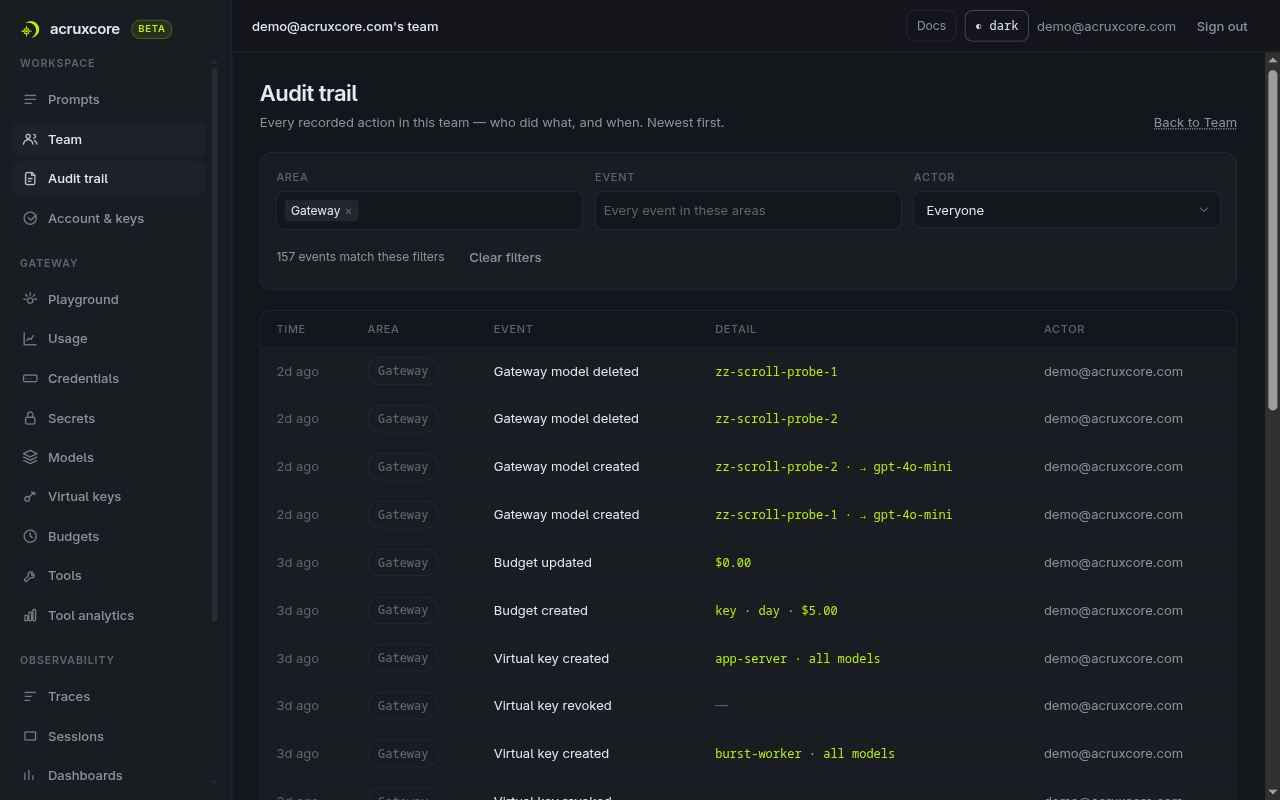Click demo@acruxcore.com in the header

[x=1106, y=27]
